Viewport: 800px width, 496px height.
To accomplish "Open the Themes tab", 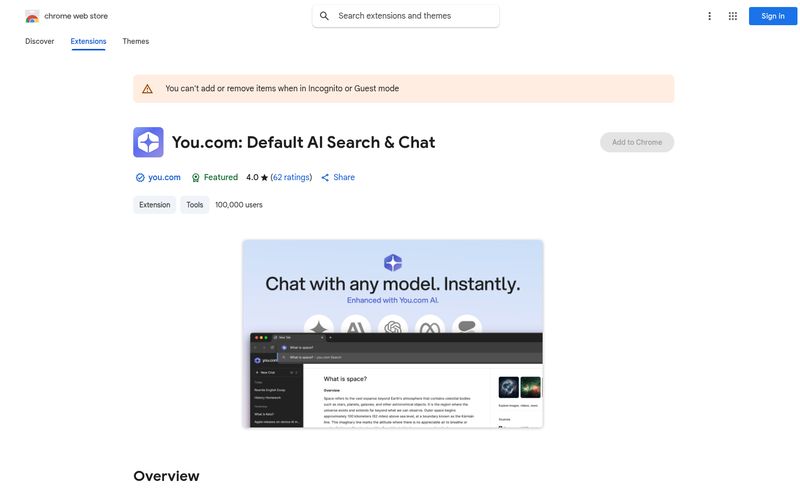I will [136, 41].
